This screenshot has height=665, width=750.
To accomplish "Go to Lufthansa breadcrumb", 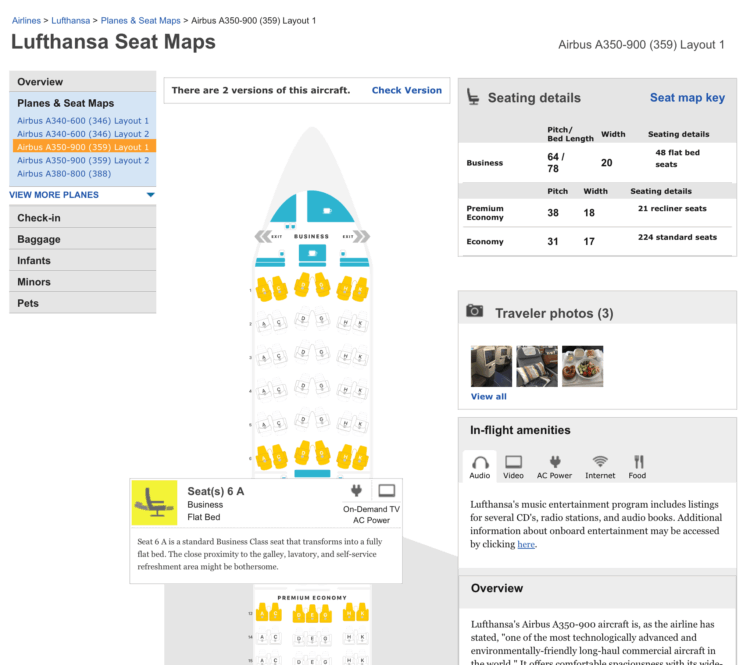I will click(70, 21).
